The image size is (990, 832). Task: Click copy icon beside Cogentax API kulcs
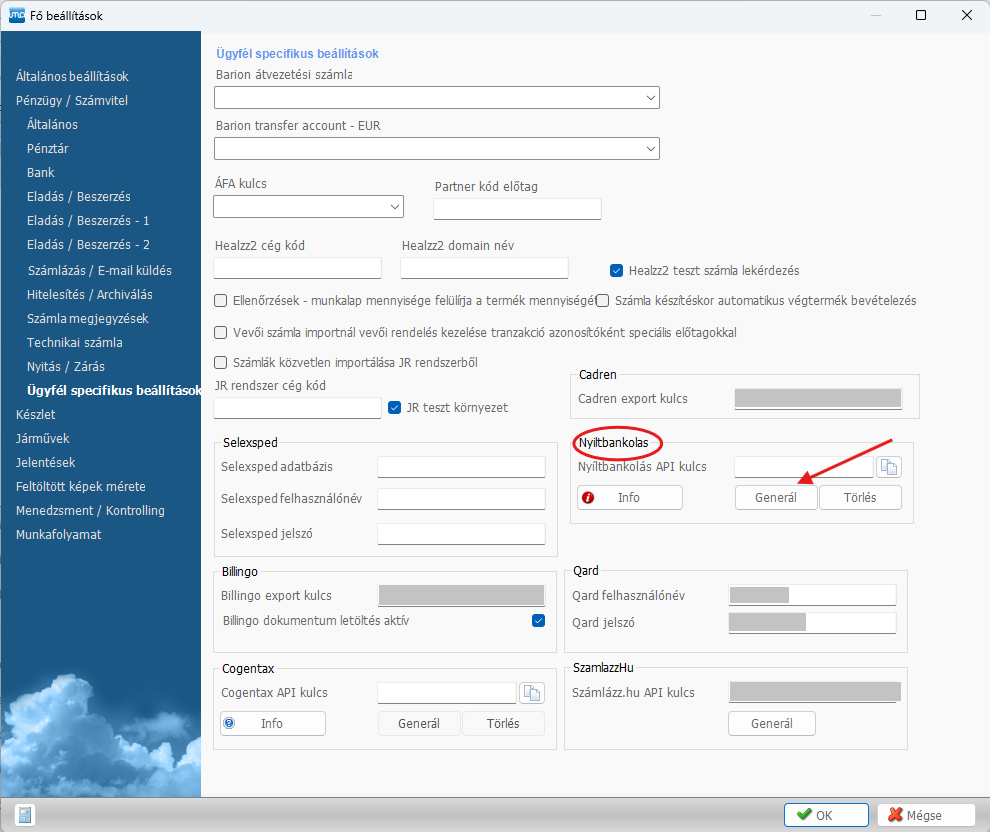point(531,693)
